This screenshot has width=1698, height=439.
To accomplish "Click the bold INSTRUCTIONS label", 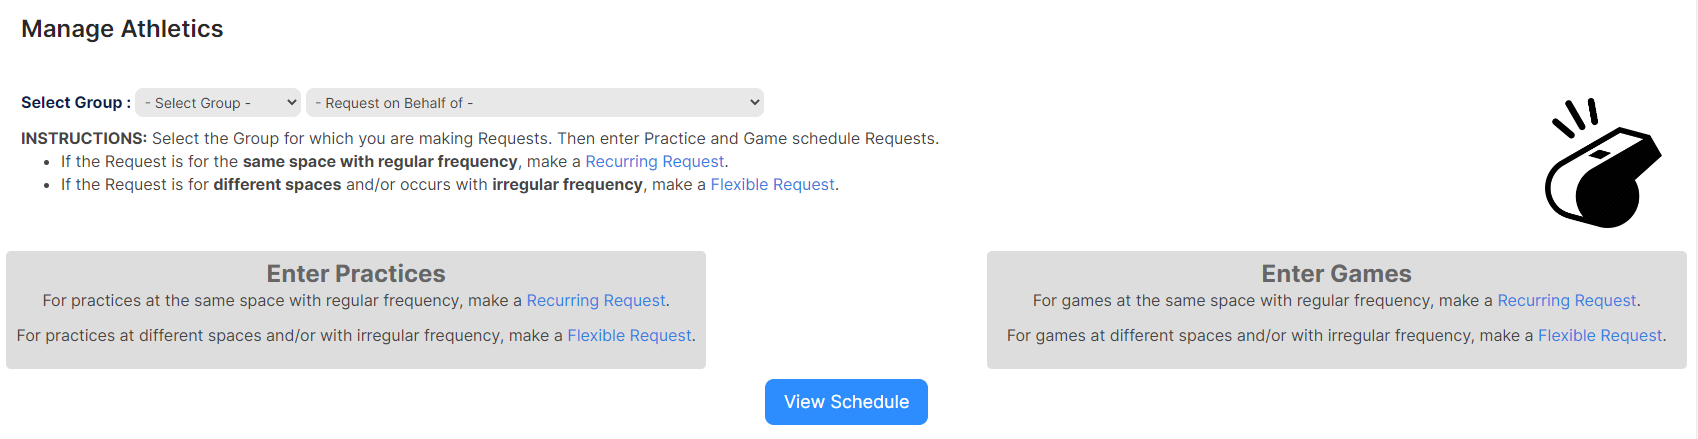I will (84, 138).
